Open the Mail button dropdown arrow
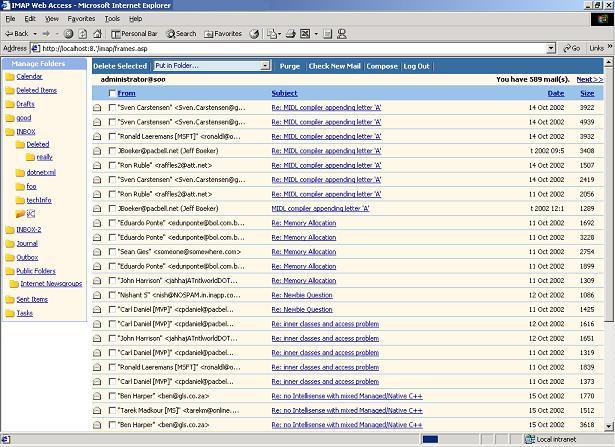The height and width of the screenshot is (447, 615). 279,34
